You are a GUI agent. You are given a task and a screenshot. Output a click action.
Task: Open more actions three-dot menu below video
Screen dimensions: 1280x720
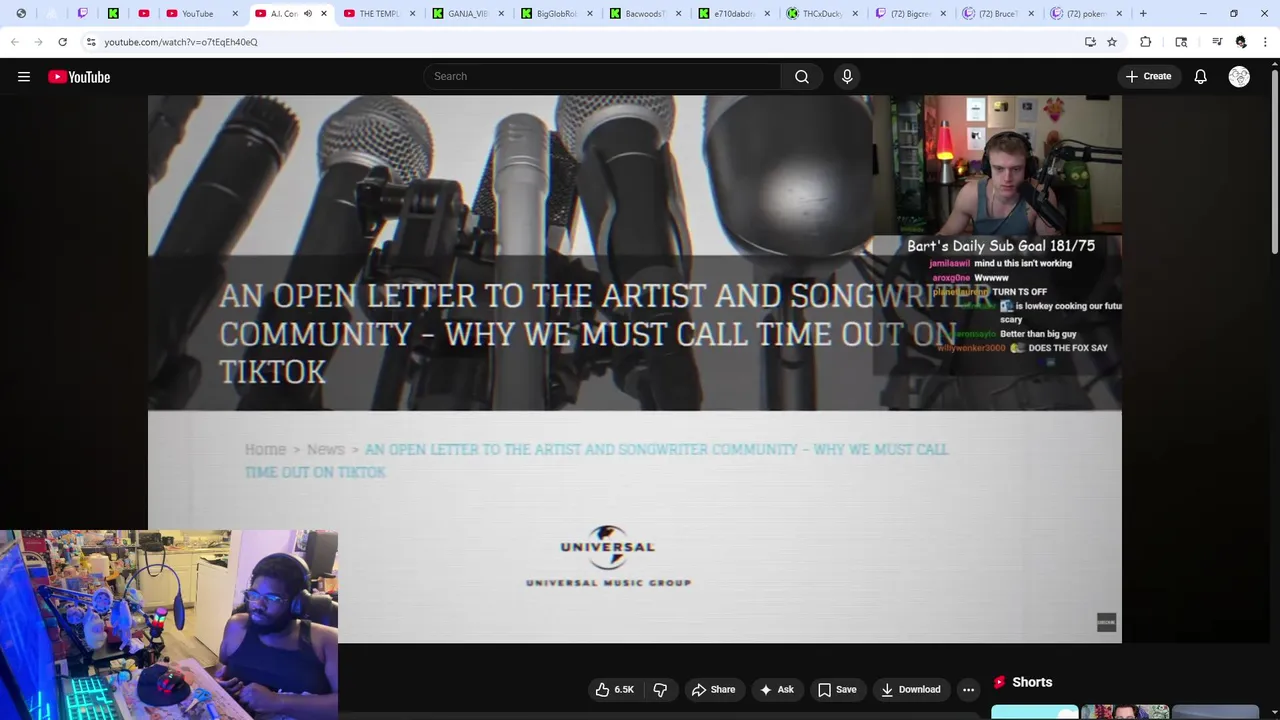pos(968,690)
